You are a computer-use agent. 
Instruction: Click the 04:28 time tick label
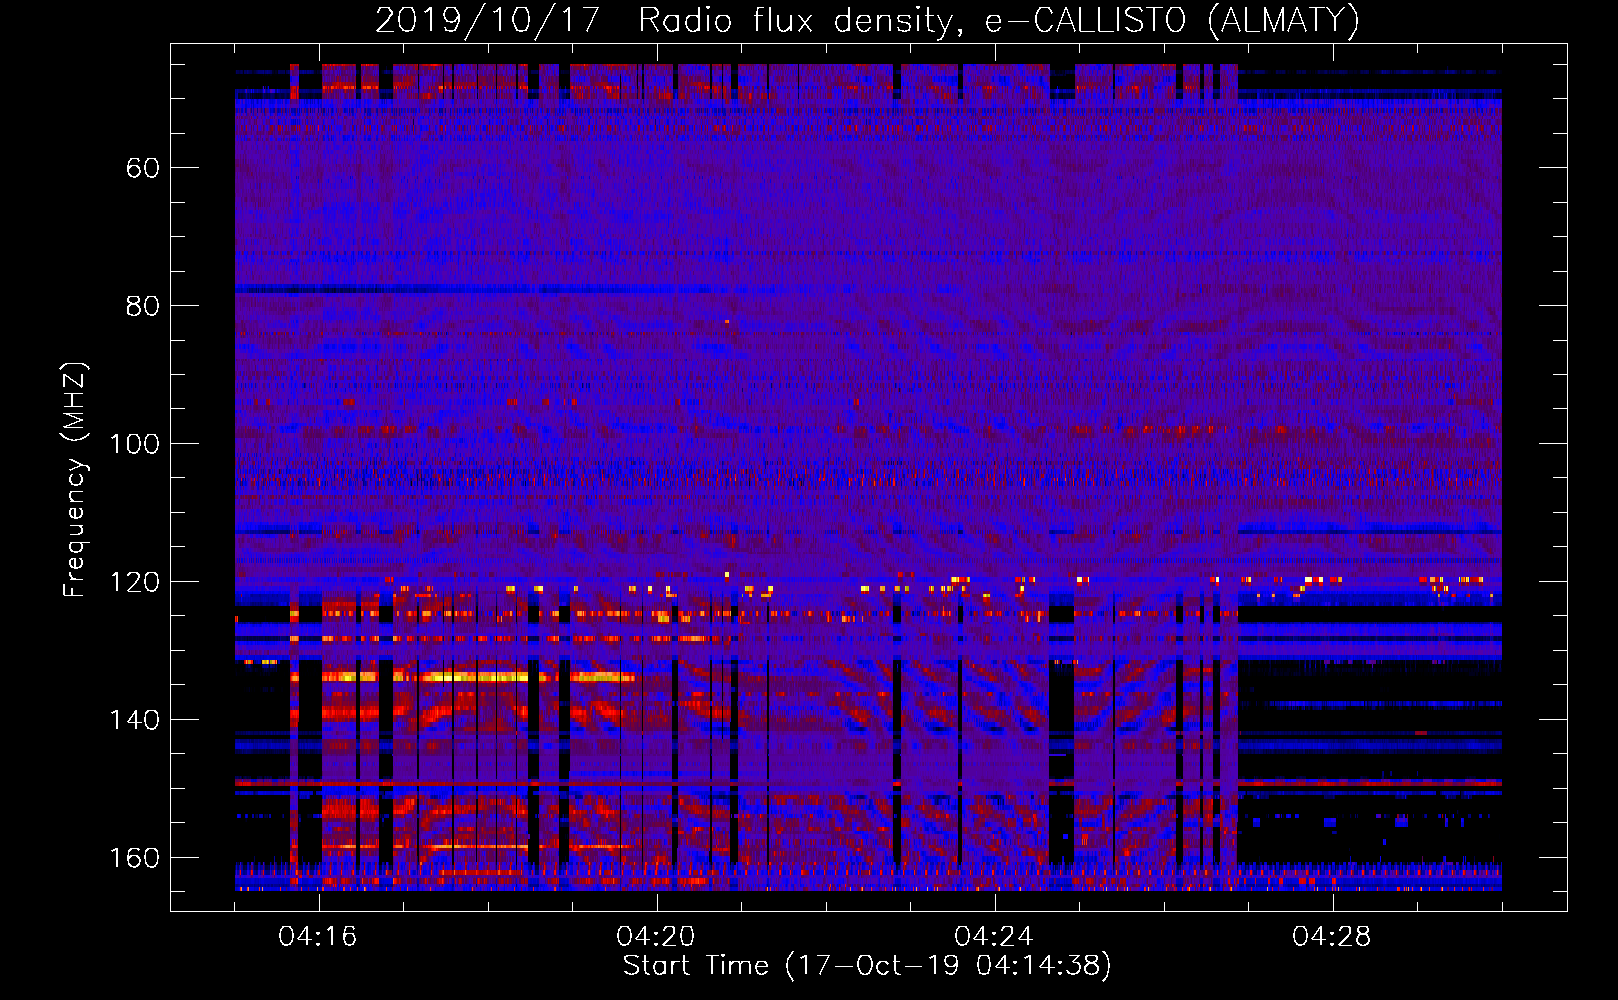tap(1332, 937)
